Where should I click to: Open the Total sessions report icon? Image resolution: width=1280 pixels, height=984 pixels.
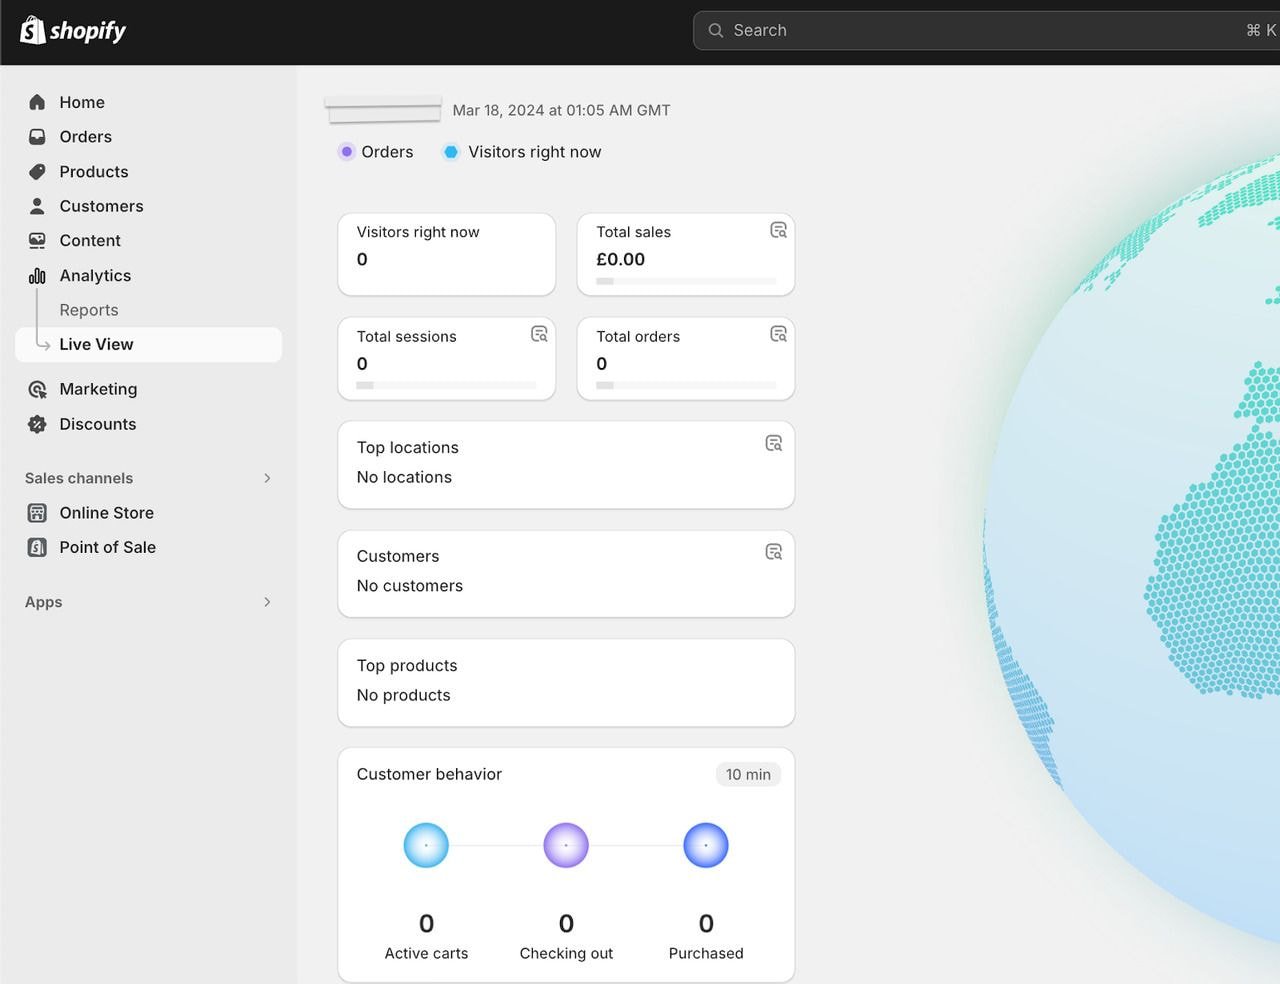[539, 334]
